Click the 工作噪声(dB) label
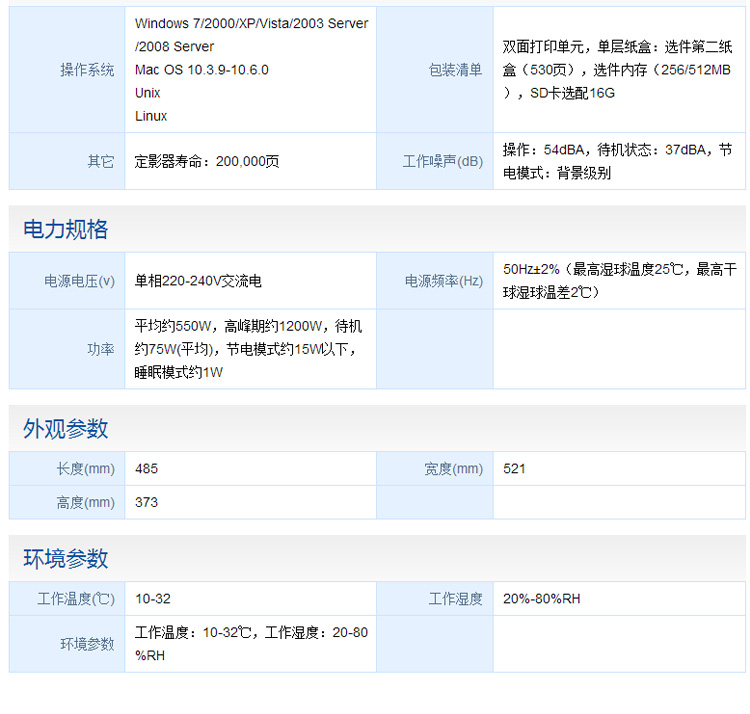Image resolution: width=750 pixels, height=714 pixels. [x=442, y=161]
